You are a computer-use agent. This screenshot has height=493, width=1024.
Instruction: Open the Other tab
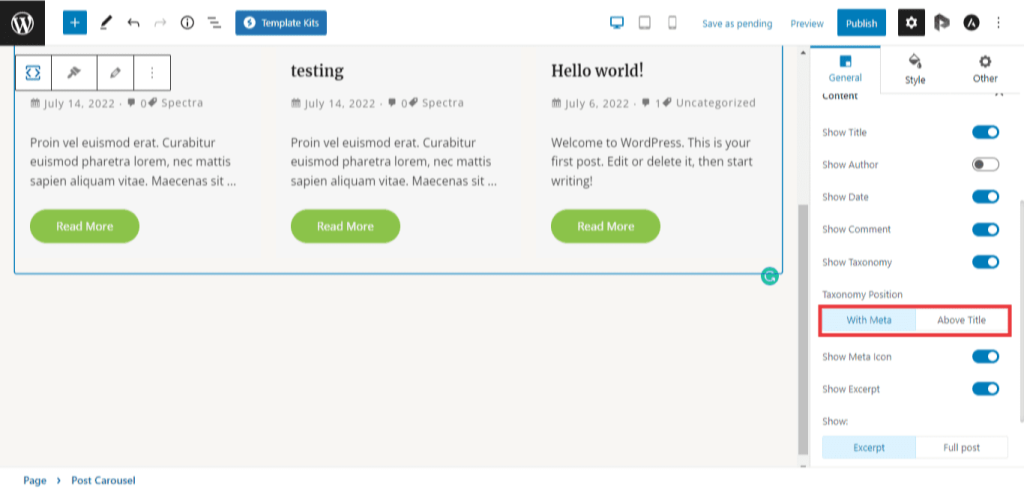click(x=985, y=69)
